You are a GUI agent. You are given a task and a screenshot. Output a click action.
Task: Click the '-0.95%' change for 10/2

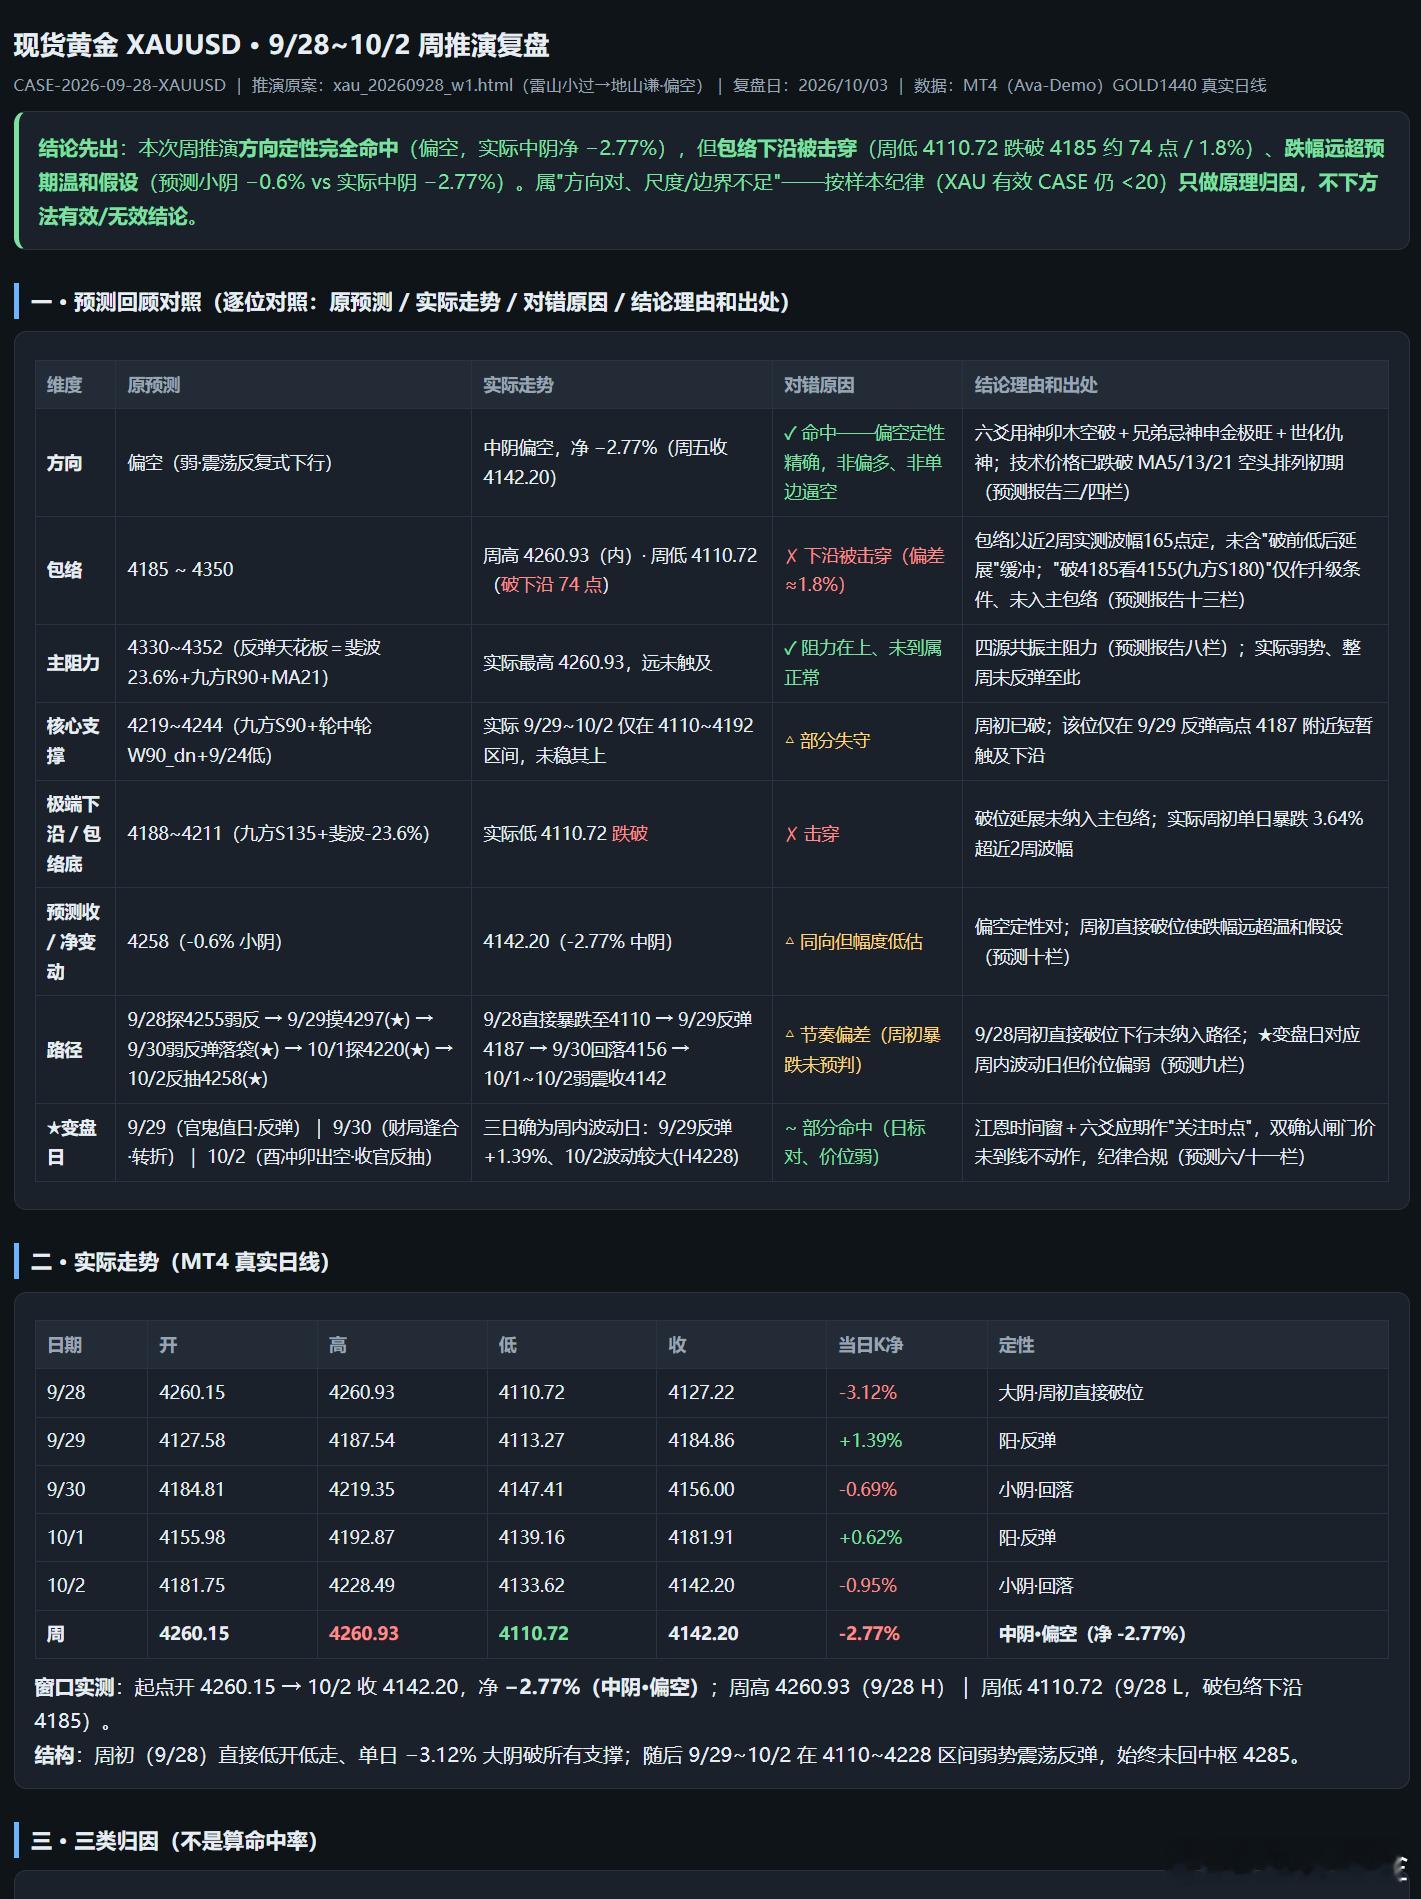[868, 1585]
